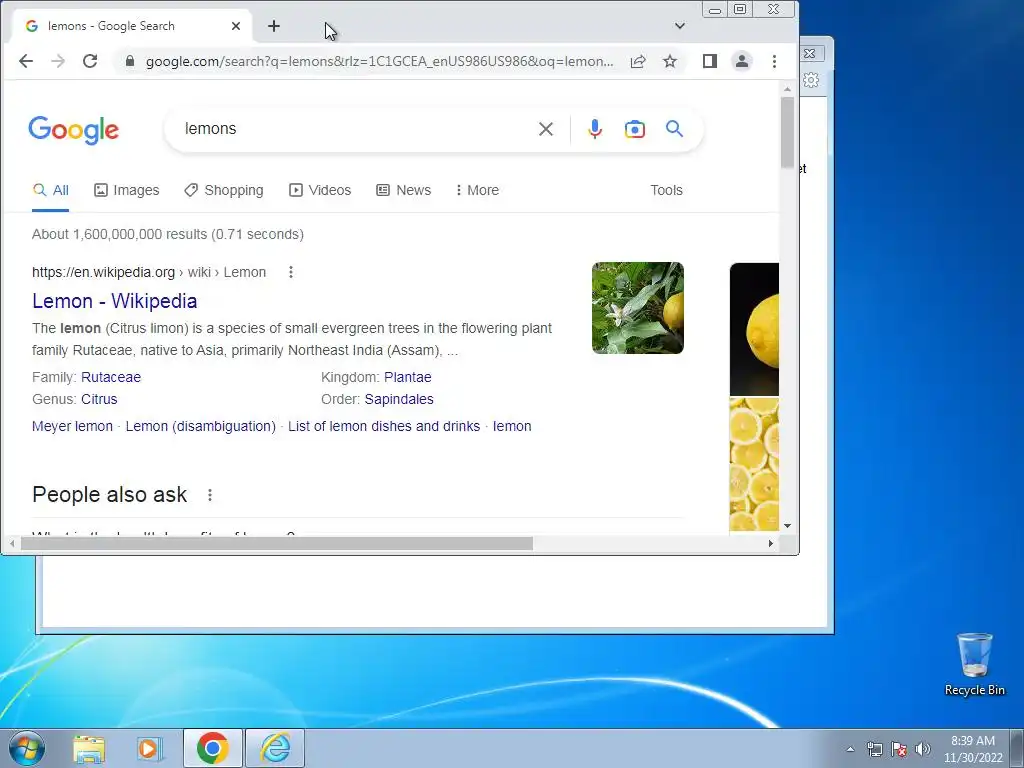Viewport: 1024px width, 768px height.
Task: Reload the lemons search page
Action: pyautogui.click(x=90, y=61)
